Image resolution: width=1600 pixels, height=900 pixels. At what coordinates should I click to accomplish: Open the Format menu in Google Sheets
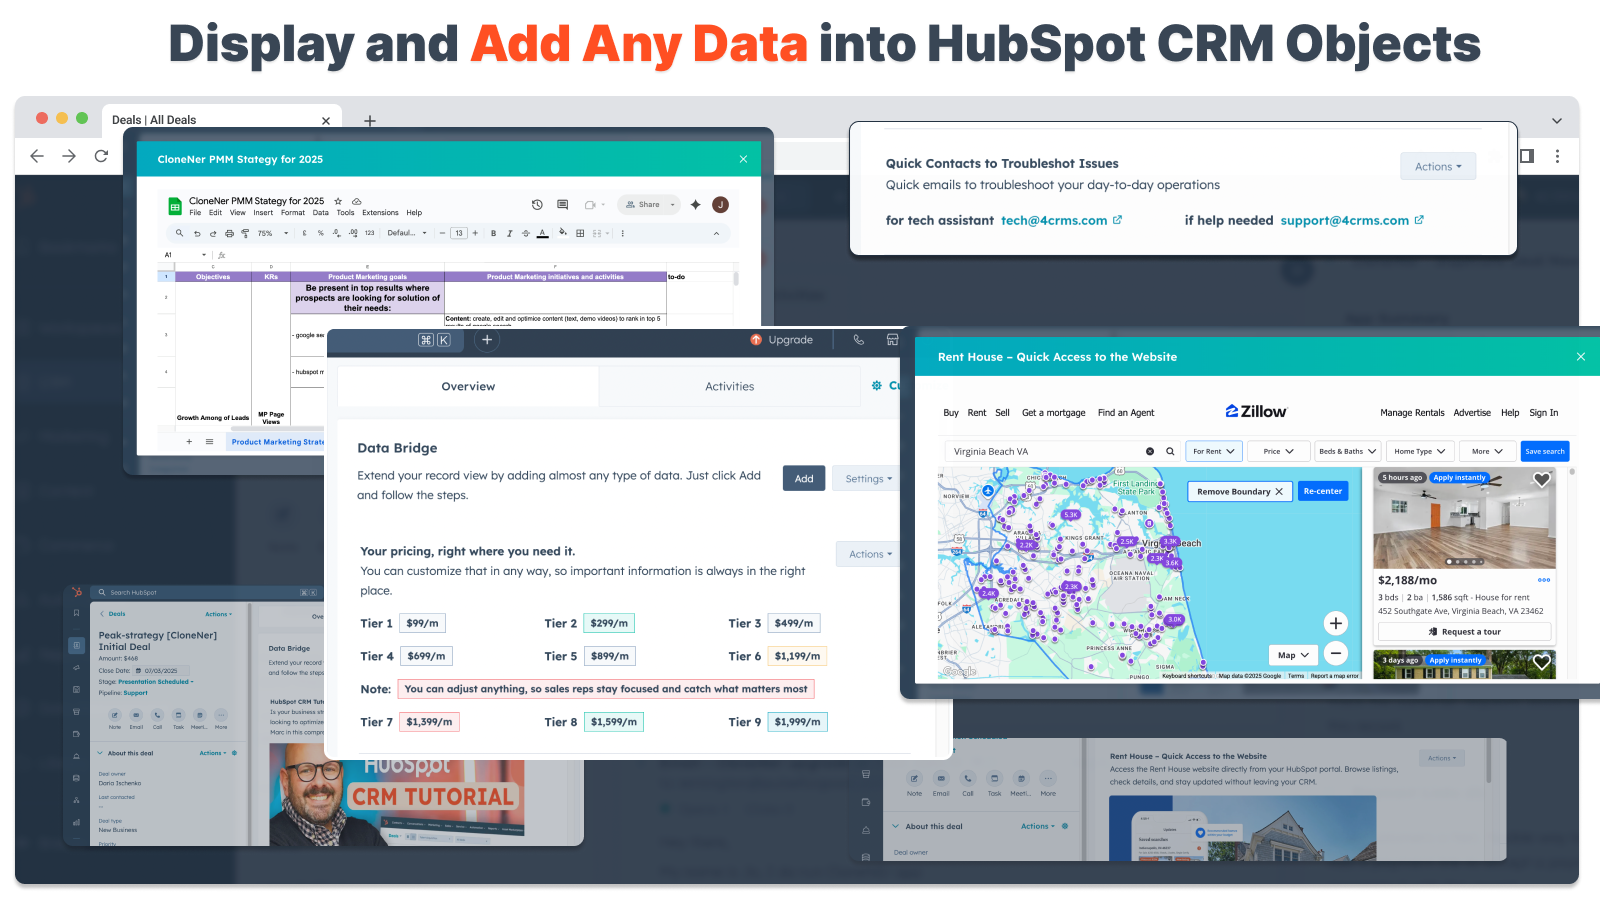[x=292, y=213]
